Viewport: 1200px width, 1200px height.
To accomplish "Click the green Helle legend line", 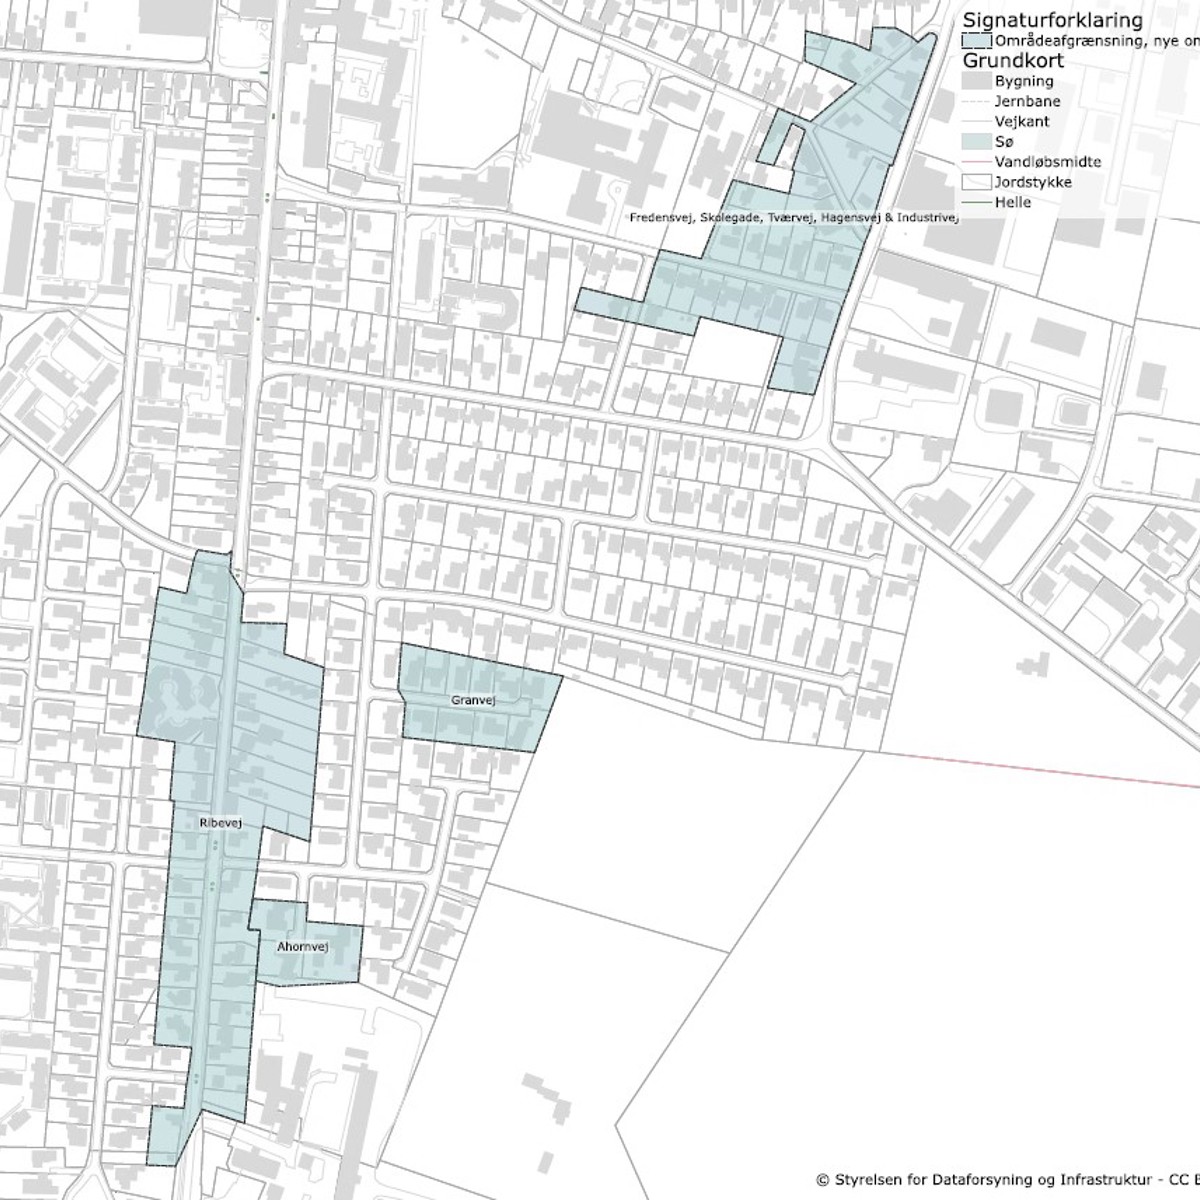I will [x=976, y=202].
